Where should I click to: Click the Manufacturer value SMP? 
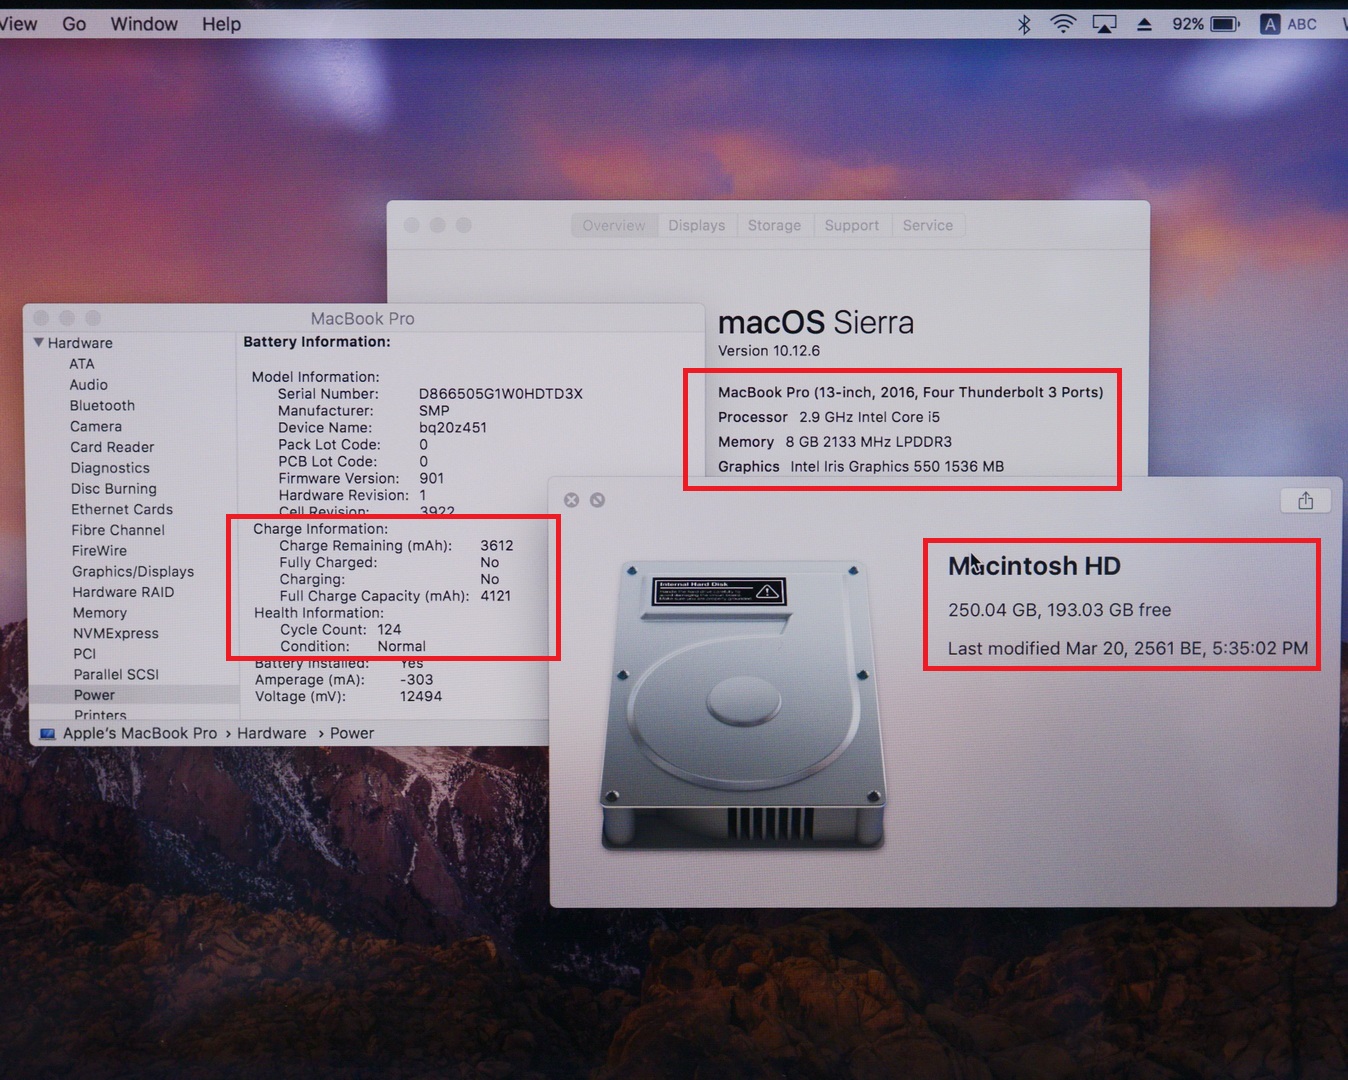[x=434, y=411]
